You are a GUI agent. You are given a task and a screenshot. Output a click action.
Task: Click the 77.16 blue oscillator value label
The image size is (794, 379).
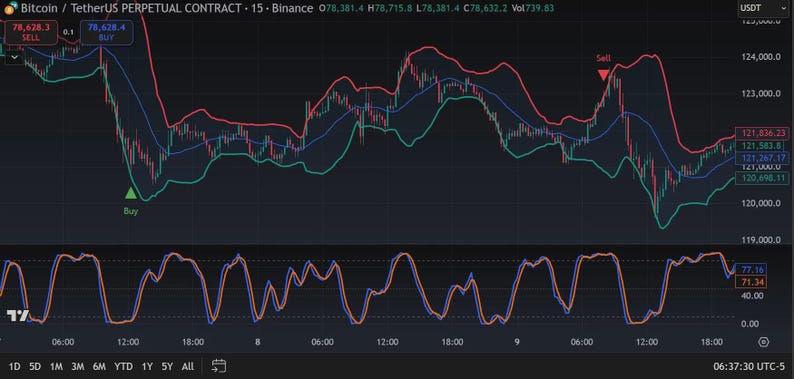750,270
